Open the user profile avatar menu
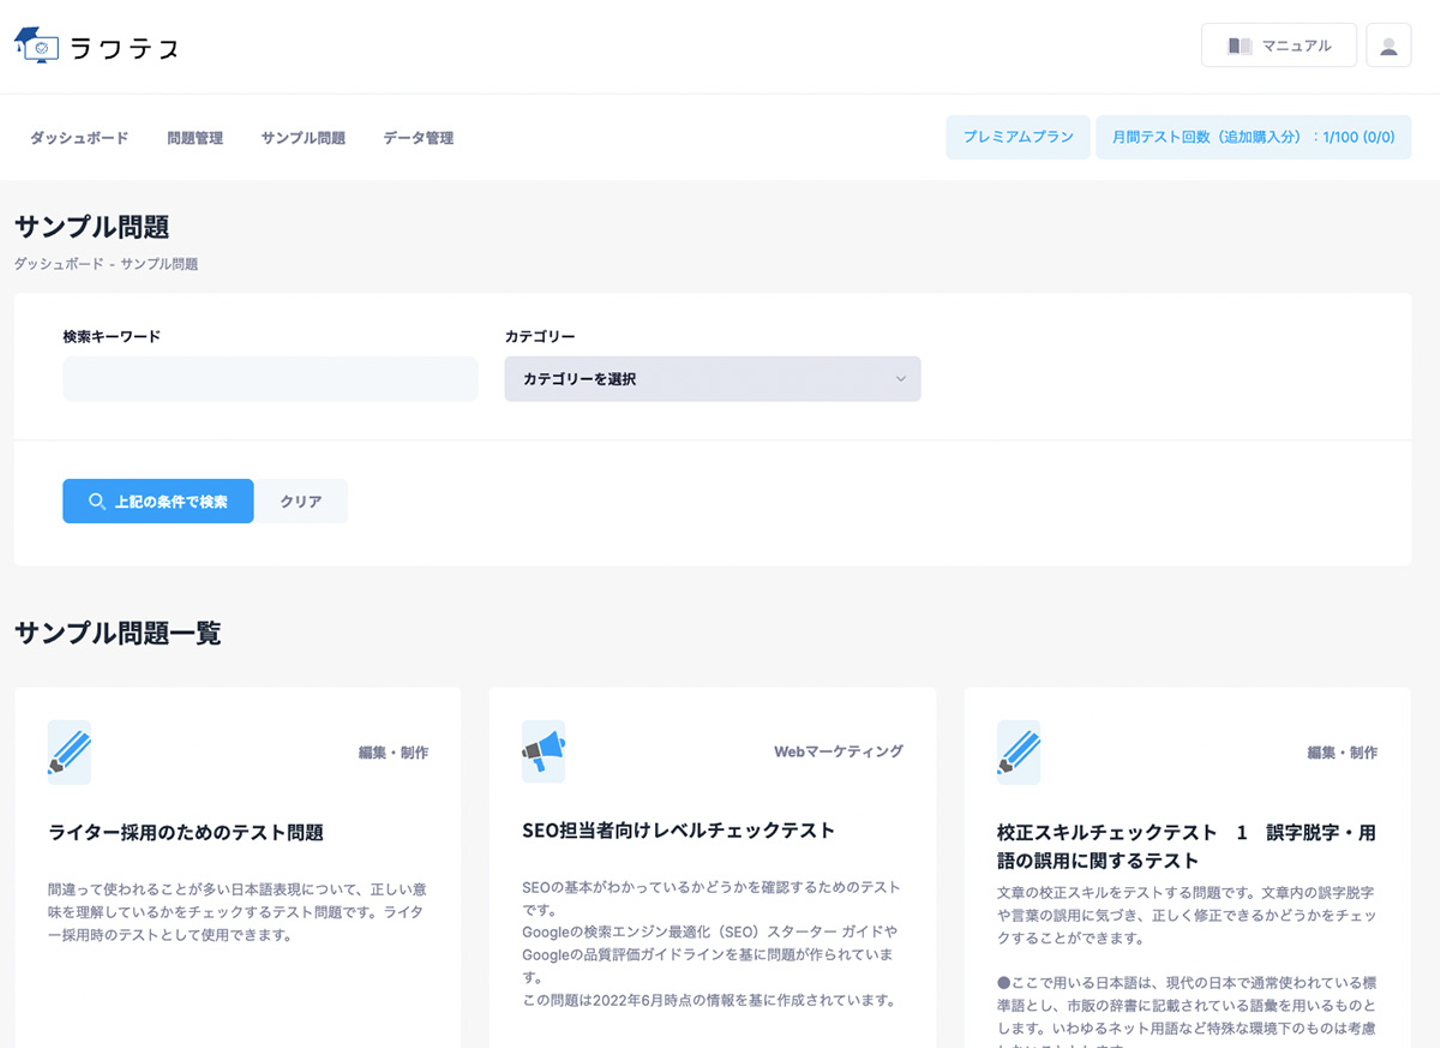 pos(1388,46)
